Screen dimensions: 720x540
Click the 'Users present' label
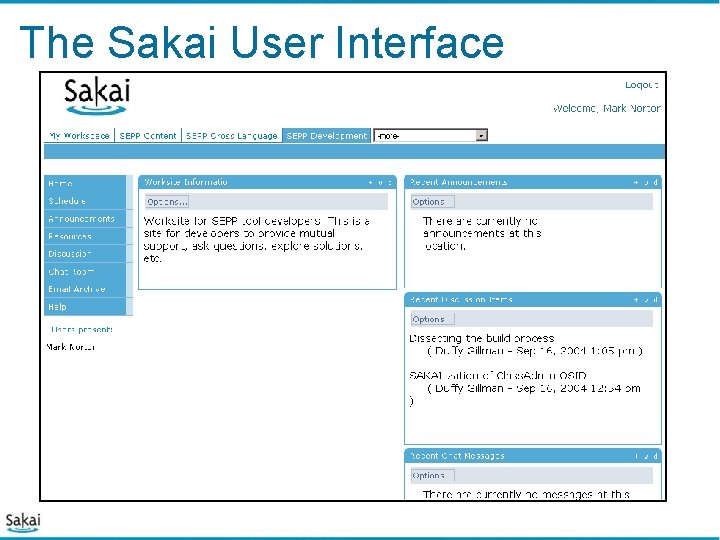82,330
